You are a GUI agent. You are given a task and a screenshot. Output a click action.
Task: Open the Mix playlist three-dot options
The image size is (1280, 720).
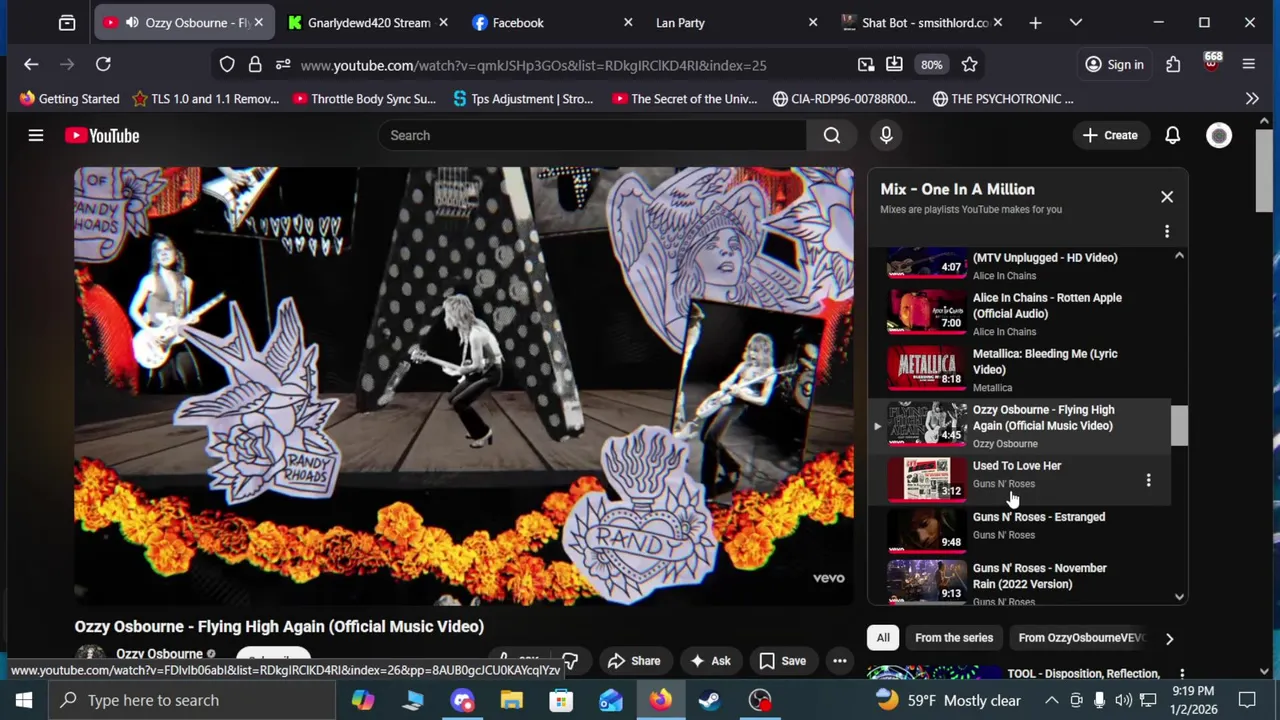pyautogui.click(x=1167, y=231)
